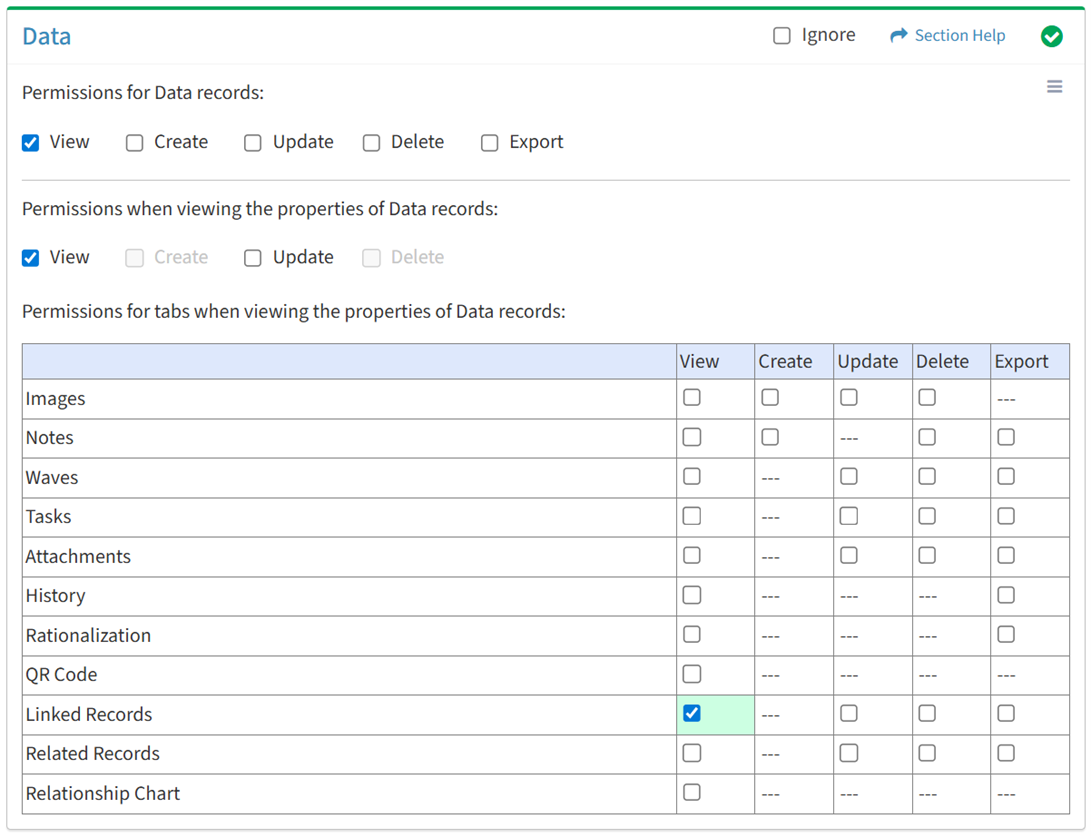Screen dimensions: 1091x838
Task: Enable Create permission for Data records
Action: point(135,143)
